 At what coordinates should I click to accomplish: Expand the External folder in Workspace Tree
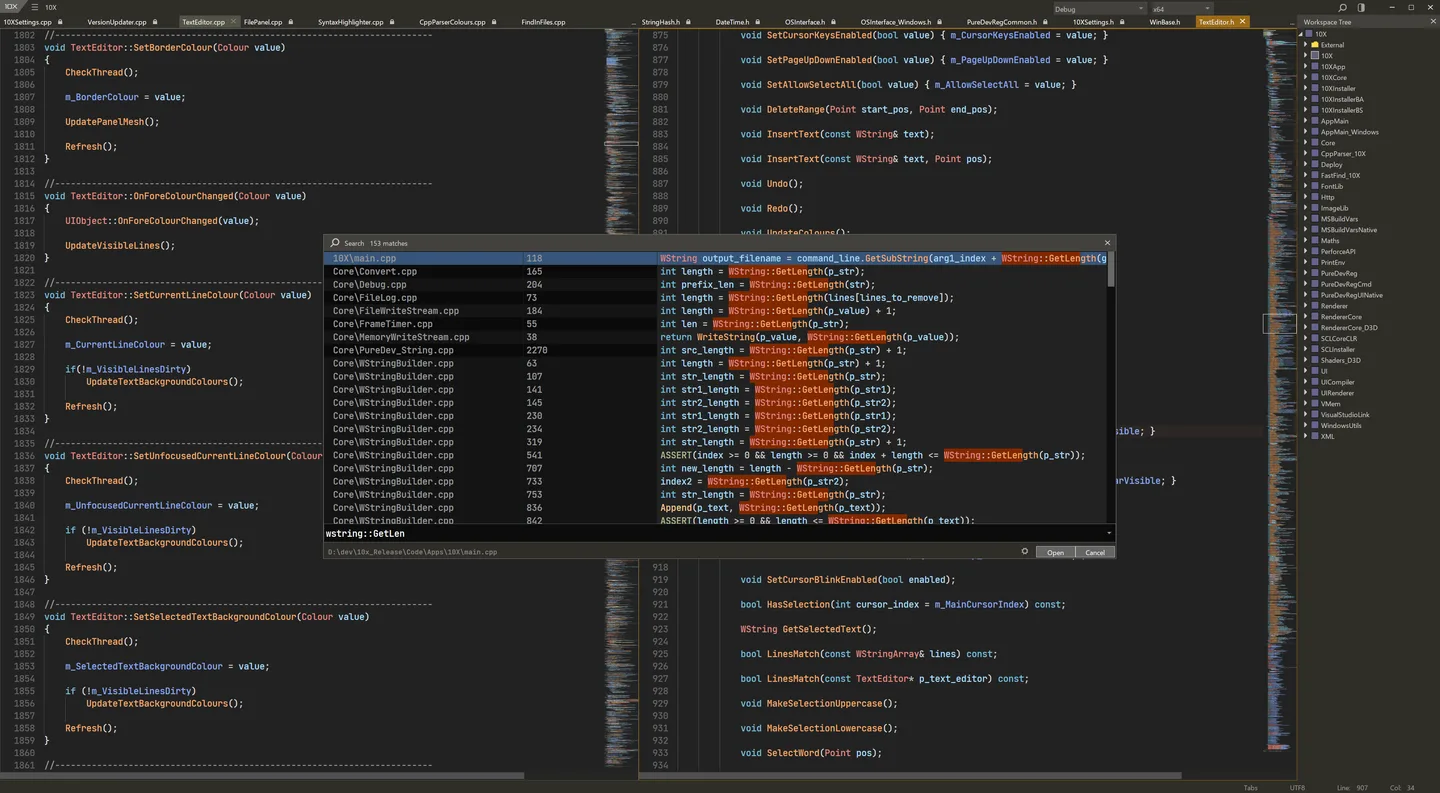pos(1306,45)
